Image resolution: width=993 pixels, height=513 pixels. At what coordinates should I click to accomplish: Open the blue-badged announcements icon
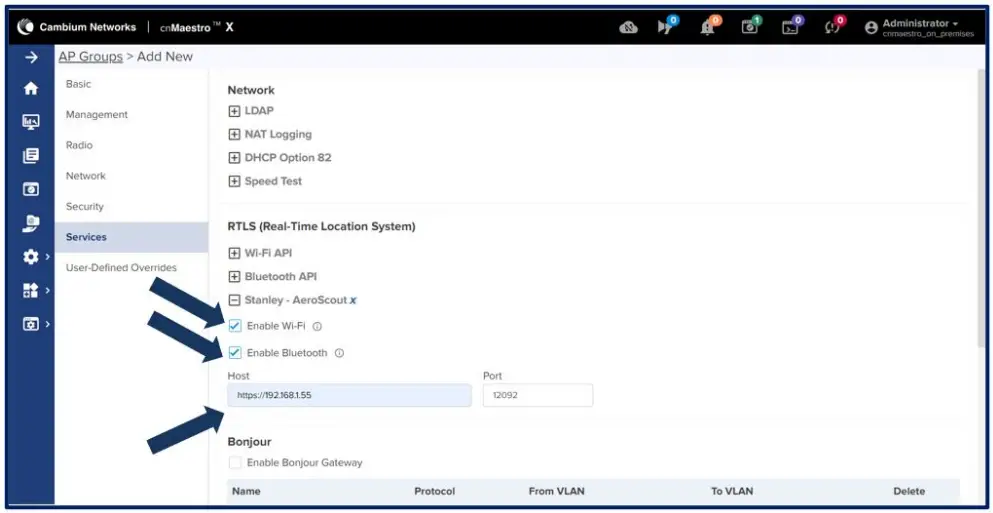[666, 27]
